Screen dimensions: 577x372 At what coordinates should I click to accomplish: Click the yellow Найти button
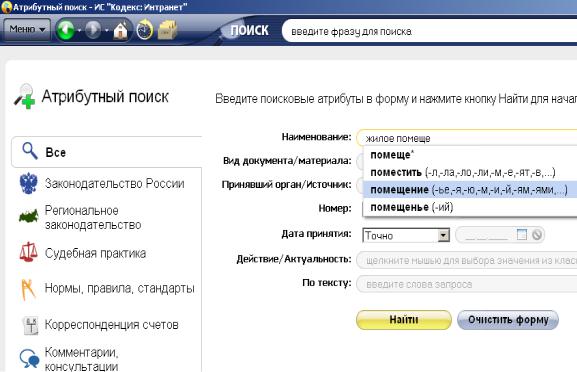(x=404, y=319)
